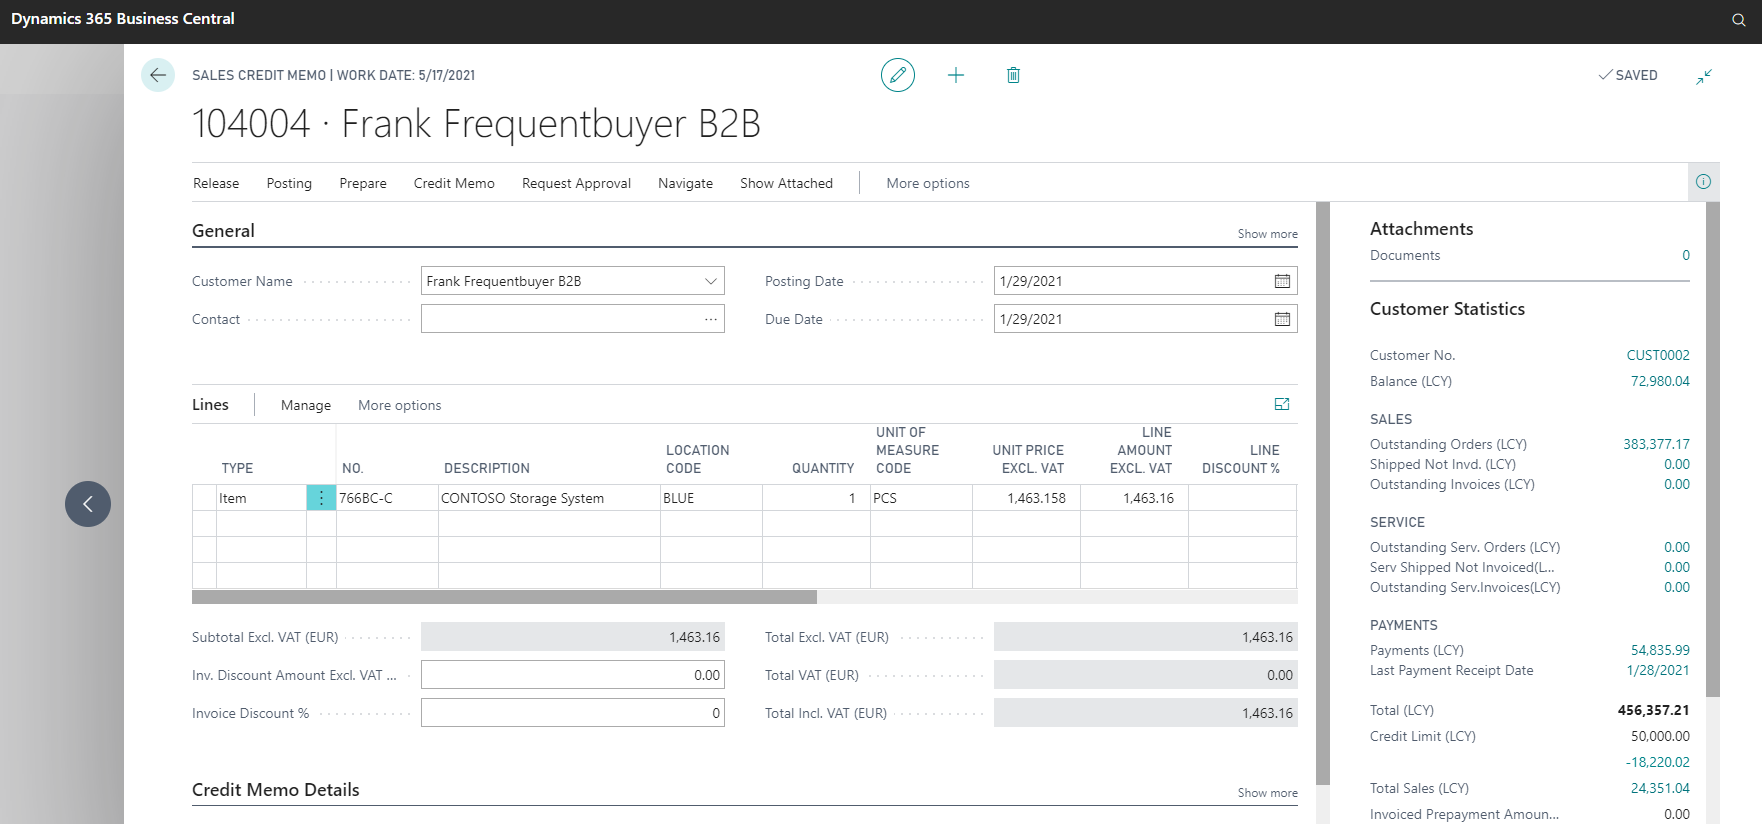Show more in Credit Memo Details
Image resolution: width=1762 pixels, height=824 pixels.
[1267, 793]
